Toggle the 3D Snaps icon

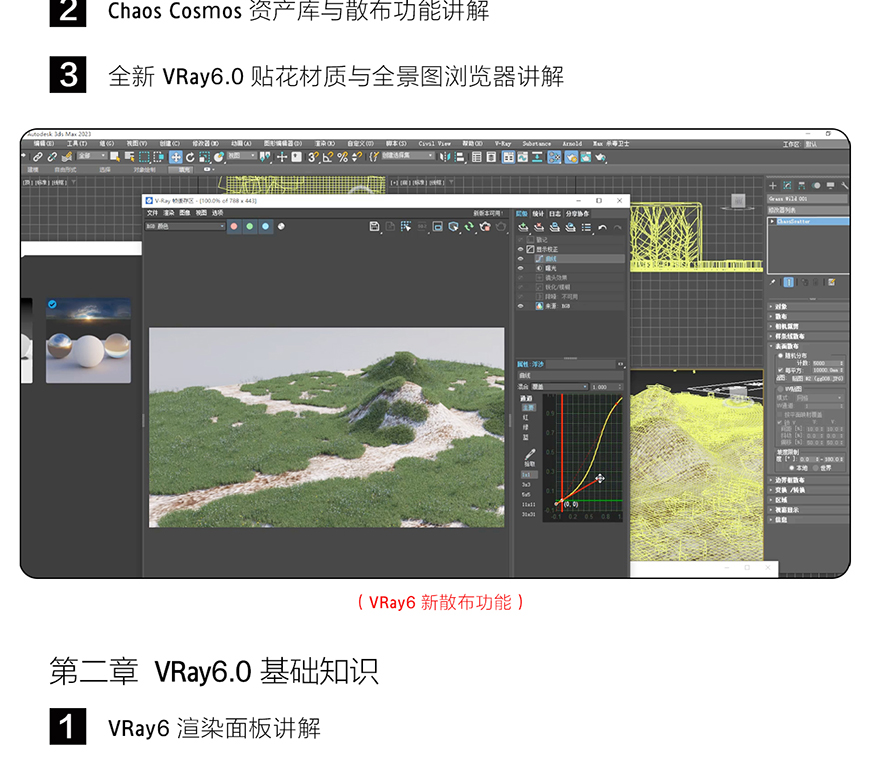tap(313, 158)
